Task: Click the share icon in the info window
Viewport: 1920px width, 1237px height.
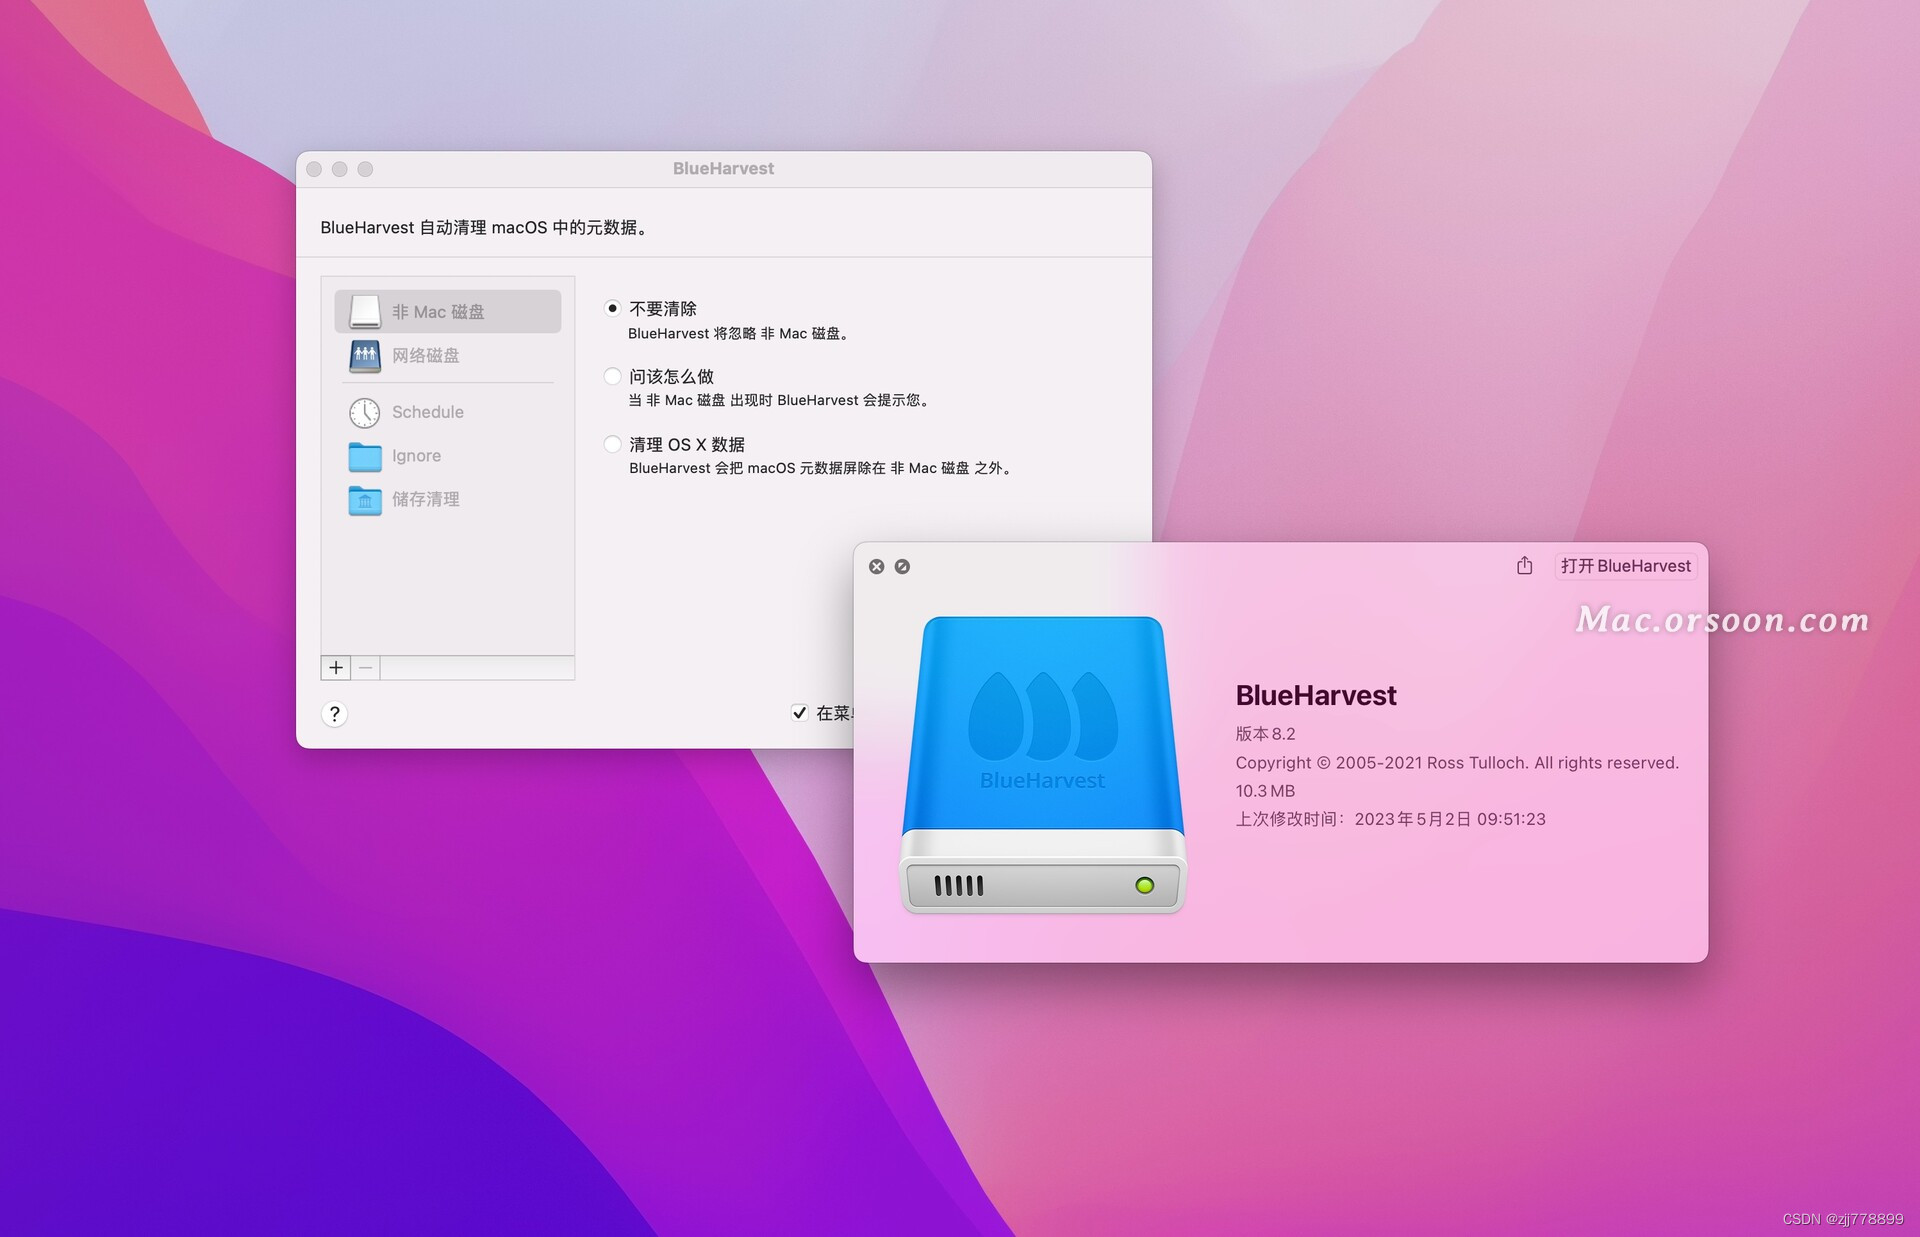Action: (x=1523, y=565)
